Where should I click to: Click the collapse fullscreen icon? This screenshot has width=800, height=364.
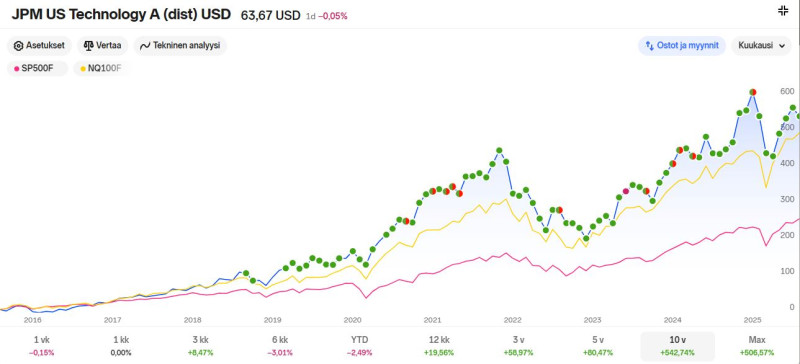(783, 11)
